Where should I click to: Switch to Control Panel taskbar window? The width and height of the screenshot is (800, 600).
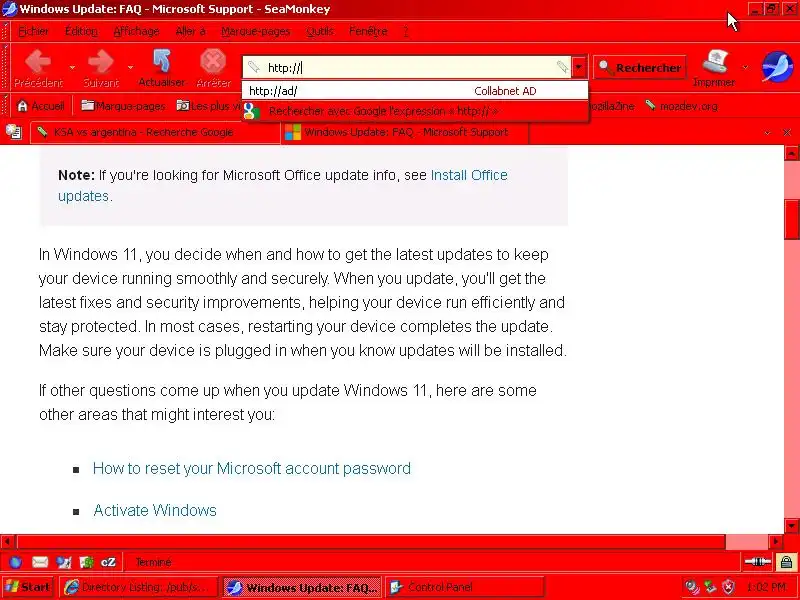tap(464, 587)
